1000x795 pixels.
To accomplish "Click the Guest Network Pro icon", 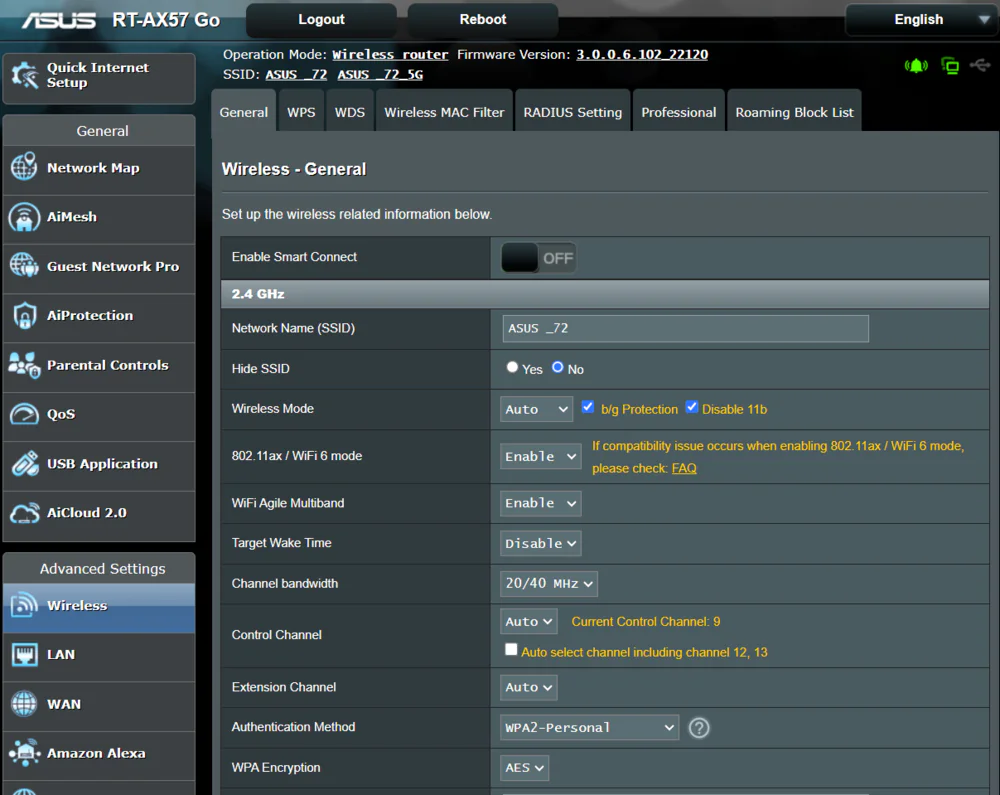I will (x=24, y=266).
